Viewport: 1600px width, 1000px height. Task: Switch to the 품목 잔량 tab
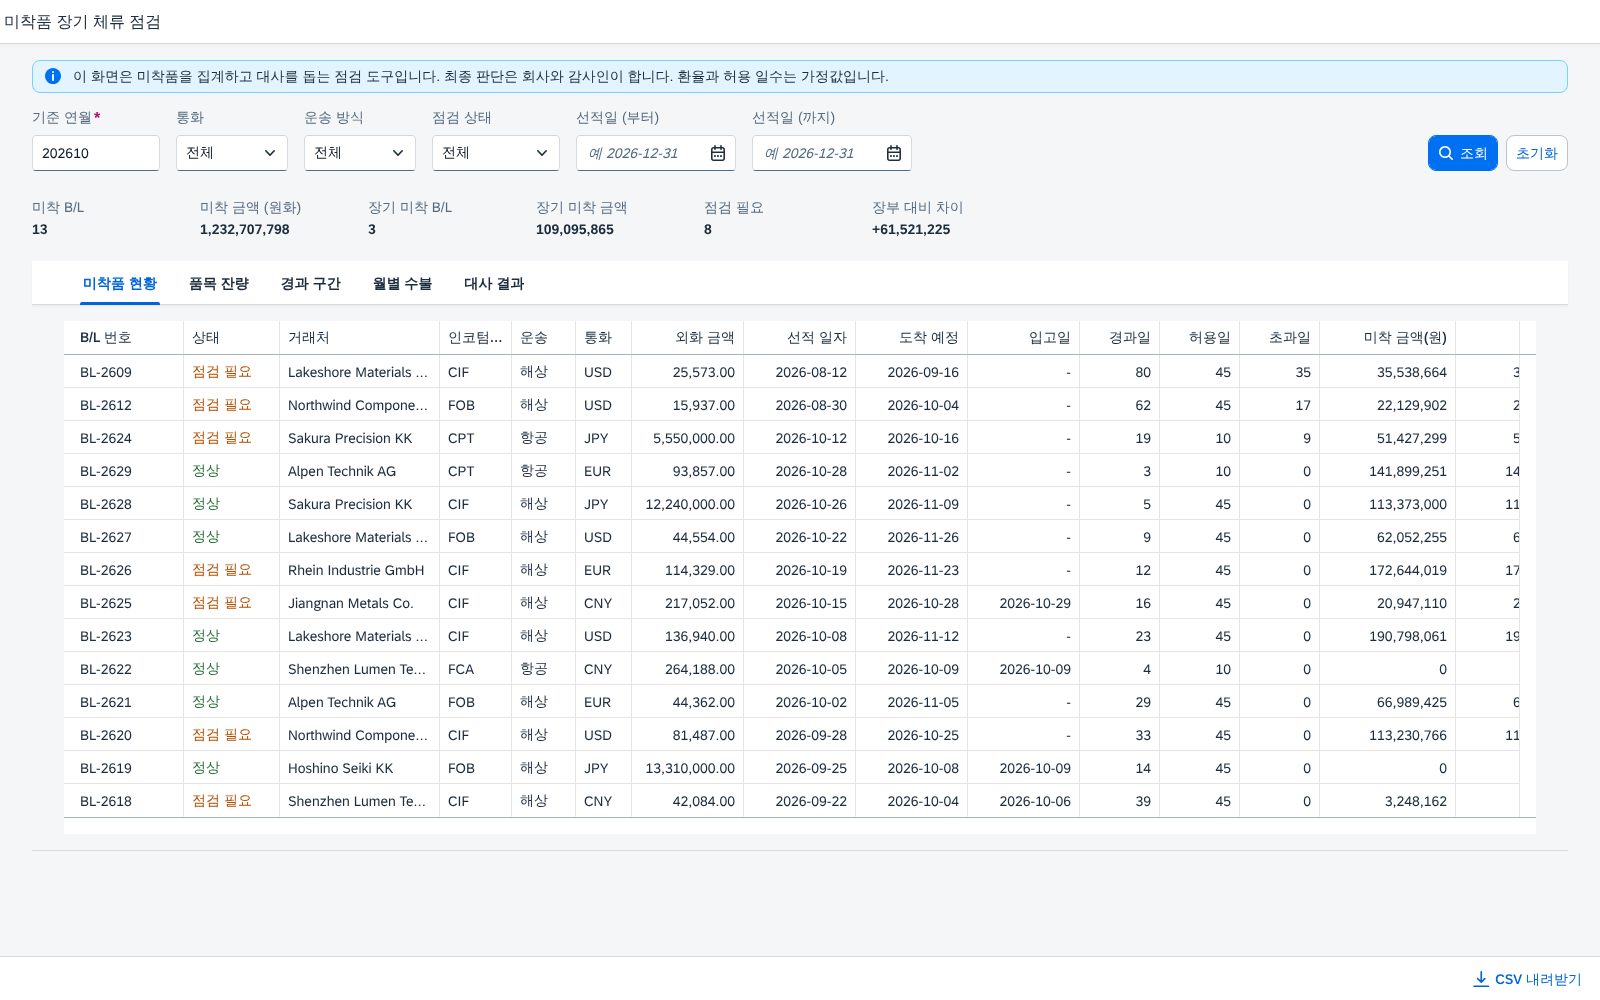tap(219, 284)
